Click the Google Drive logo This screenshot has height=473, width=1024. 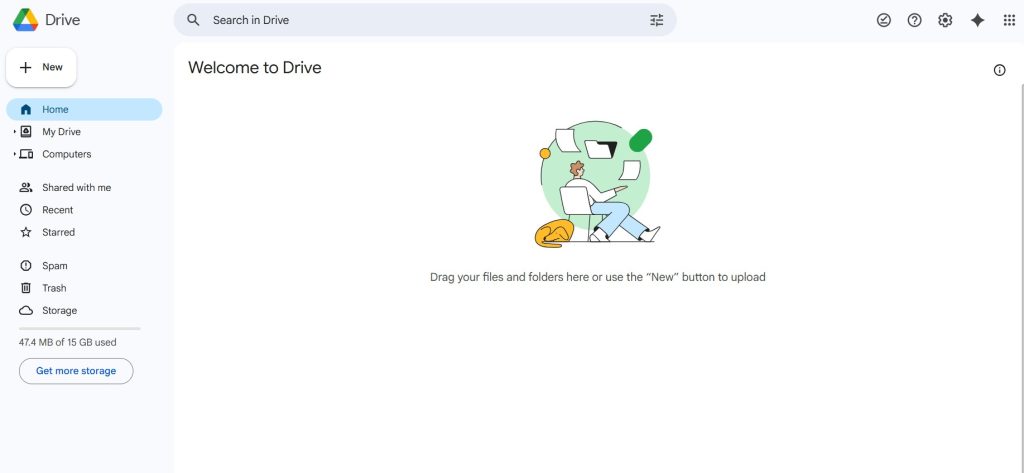click(x=25, y=20)
